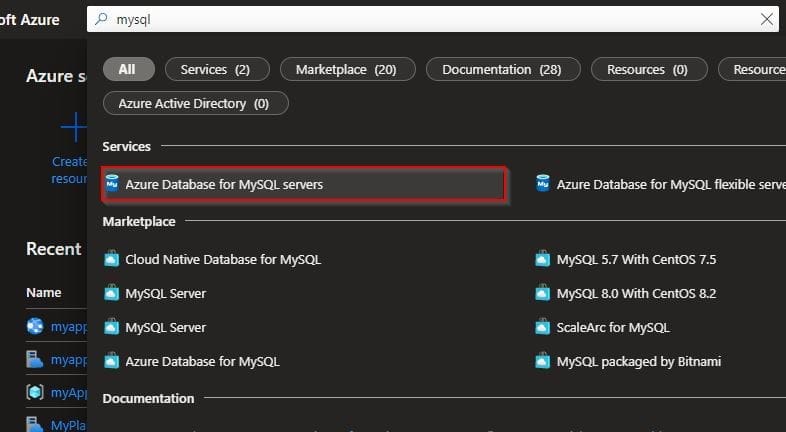Screen dimensions: 786x432
Task: Filter results by Documentation (28)
Action: point(501,69)
